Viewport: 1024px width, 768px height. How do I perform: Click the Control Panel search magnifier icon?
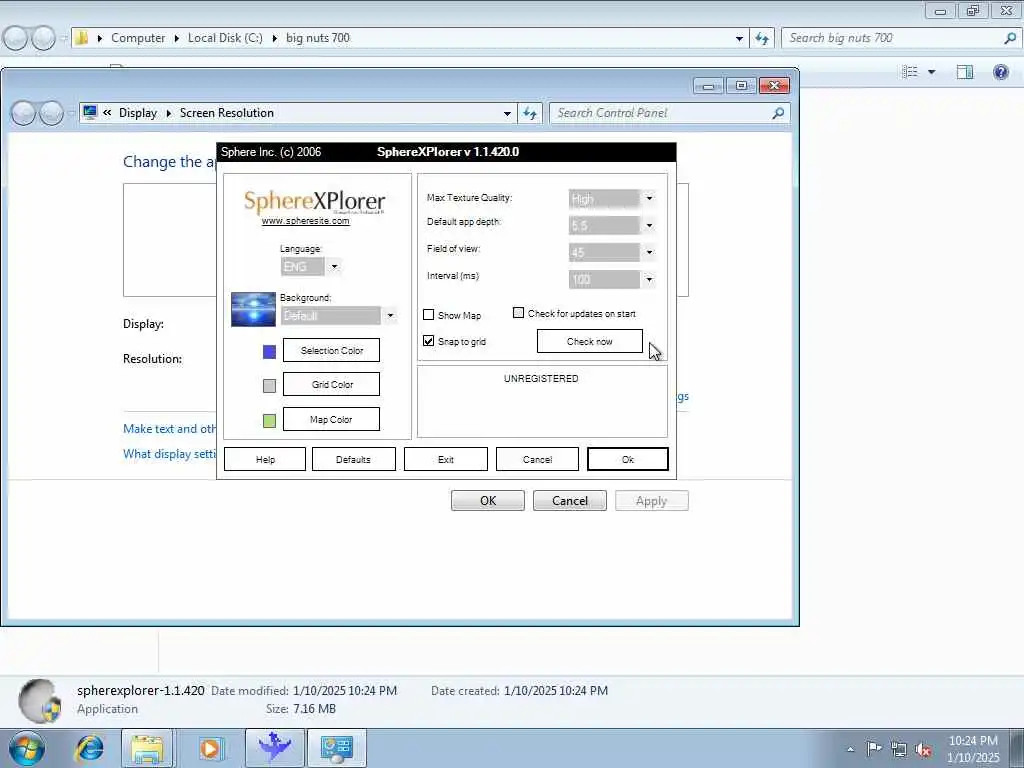[778, 113]
